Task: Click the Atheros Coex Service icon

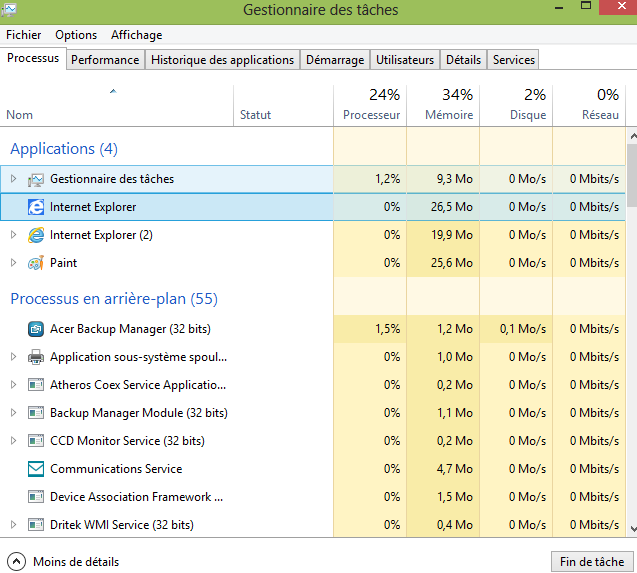Action: [x=36, y=385]
